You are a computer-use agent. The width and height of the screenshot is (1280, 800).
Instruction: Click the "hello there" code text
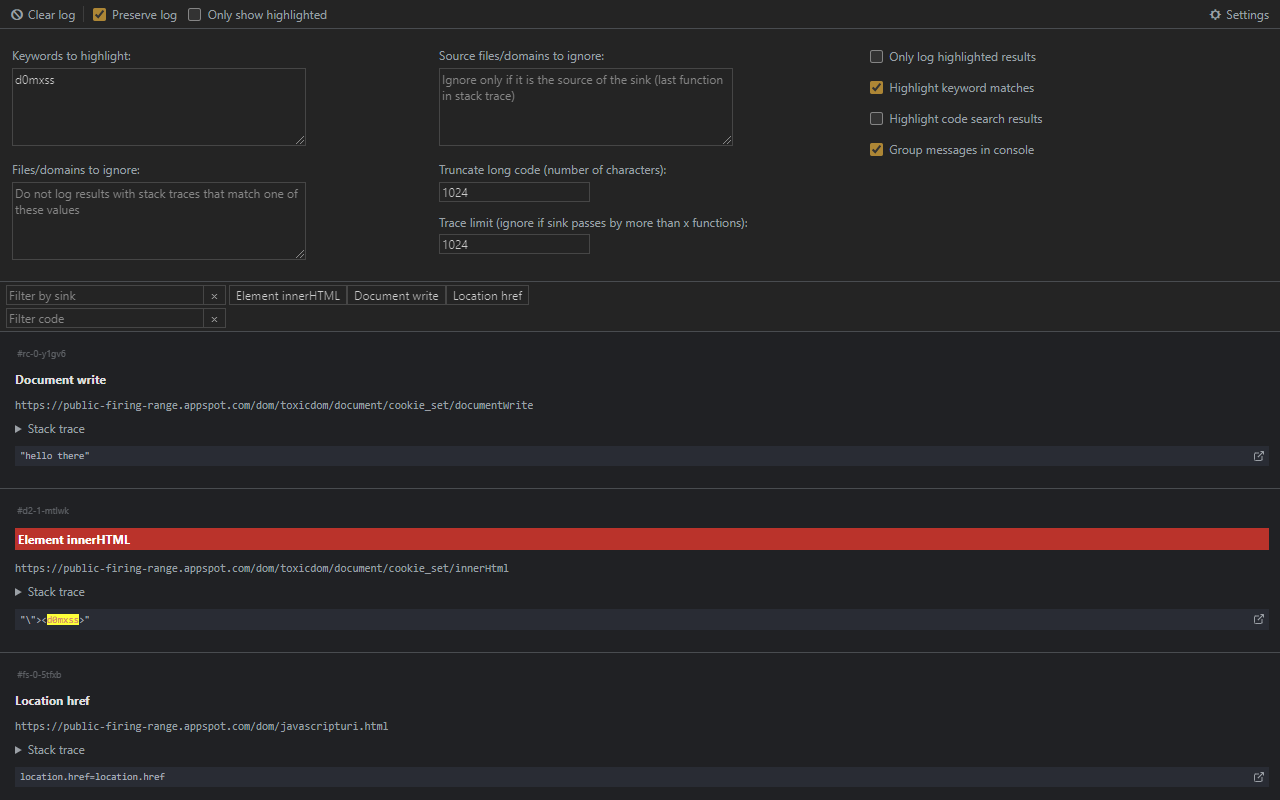point(55,456)
